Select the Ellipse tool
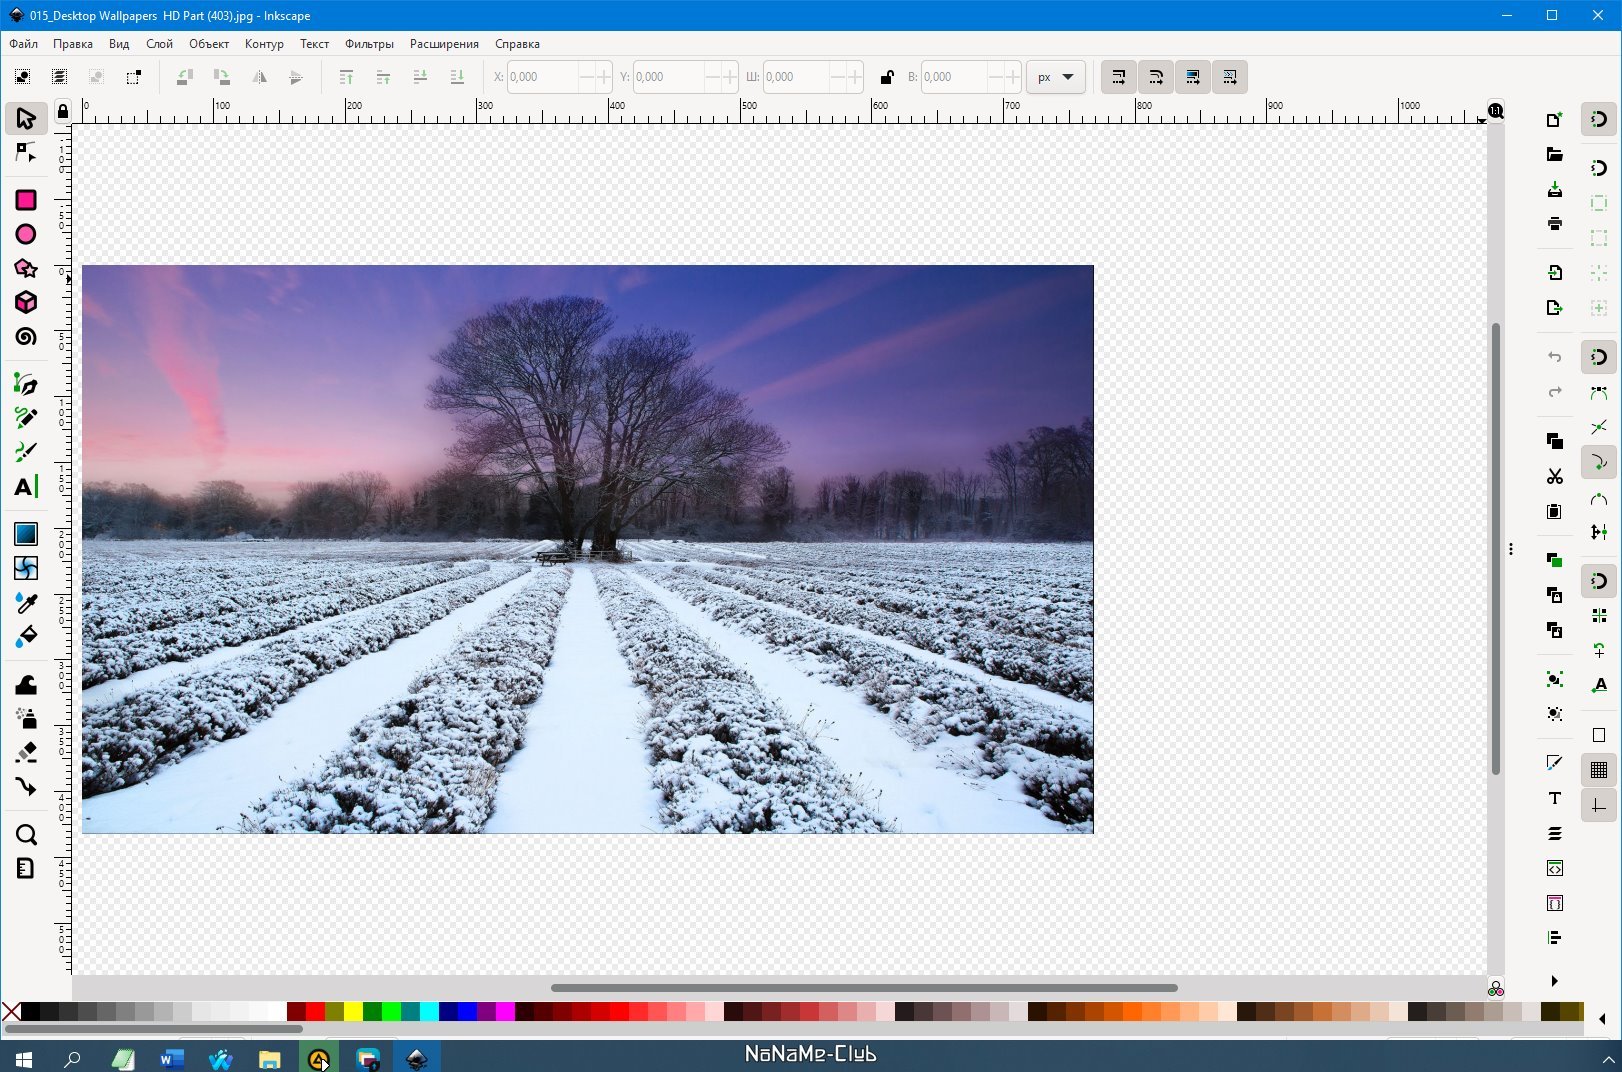The image size is (1622, 1072). coord(26,234)
